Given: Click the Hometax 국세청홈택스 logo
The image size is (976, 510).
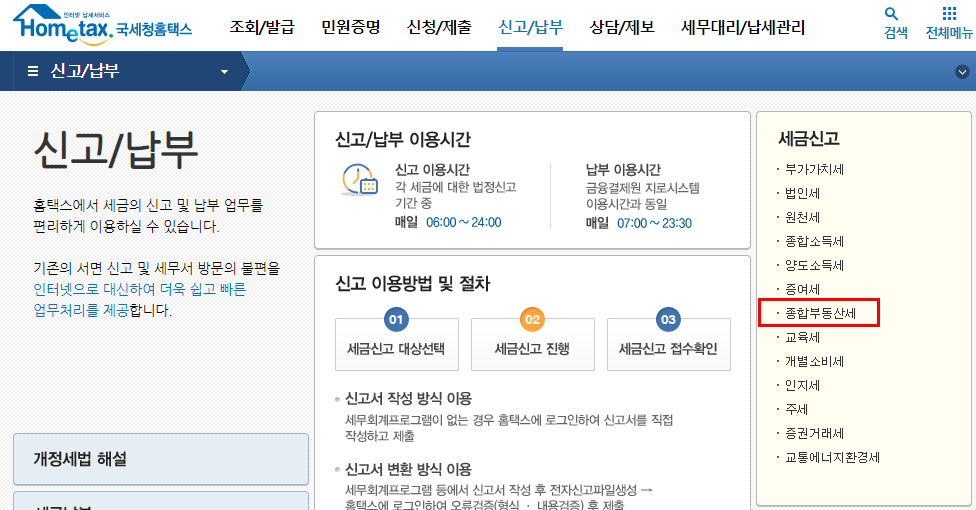Looking at the screenshot, I should 103,25.
